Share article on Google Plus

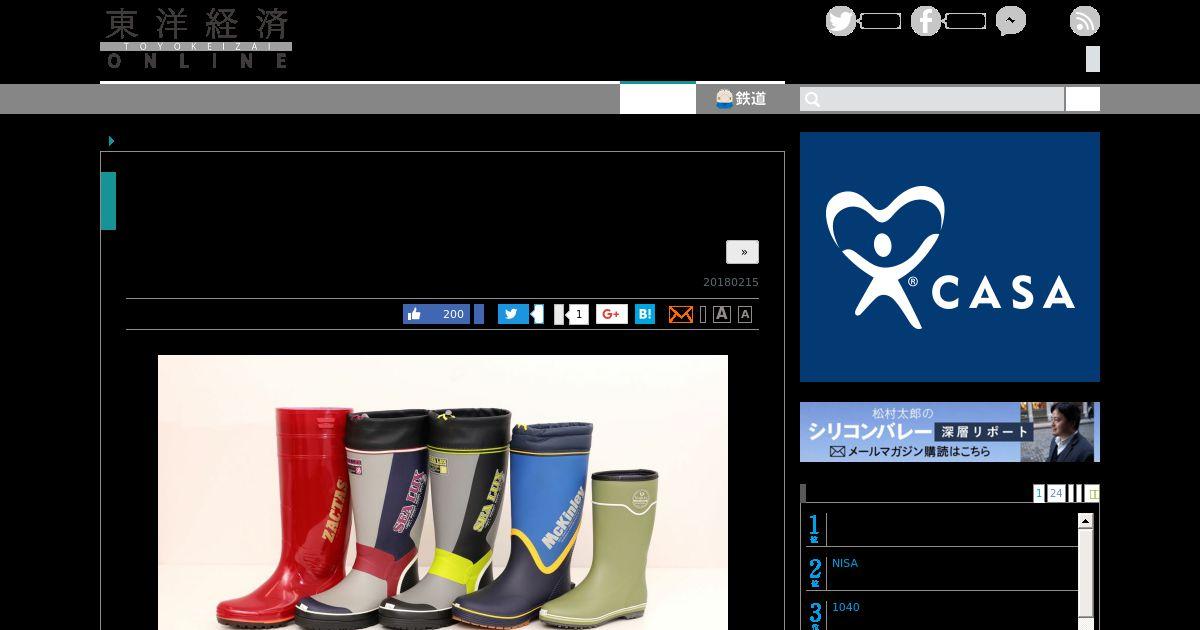tap(612, 314)
